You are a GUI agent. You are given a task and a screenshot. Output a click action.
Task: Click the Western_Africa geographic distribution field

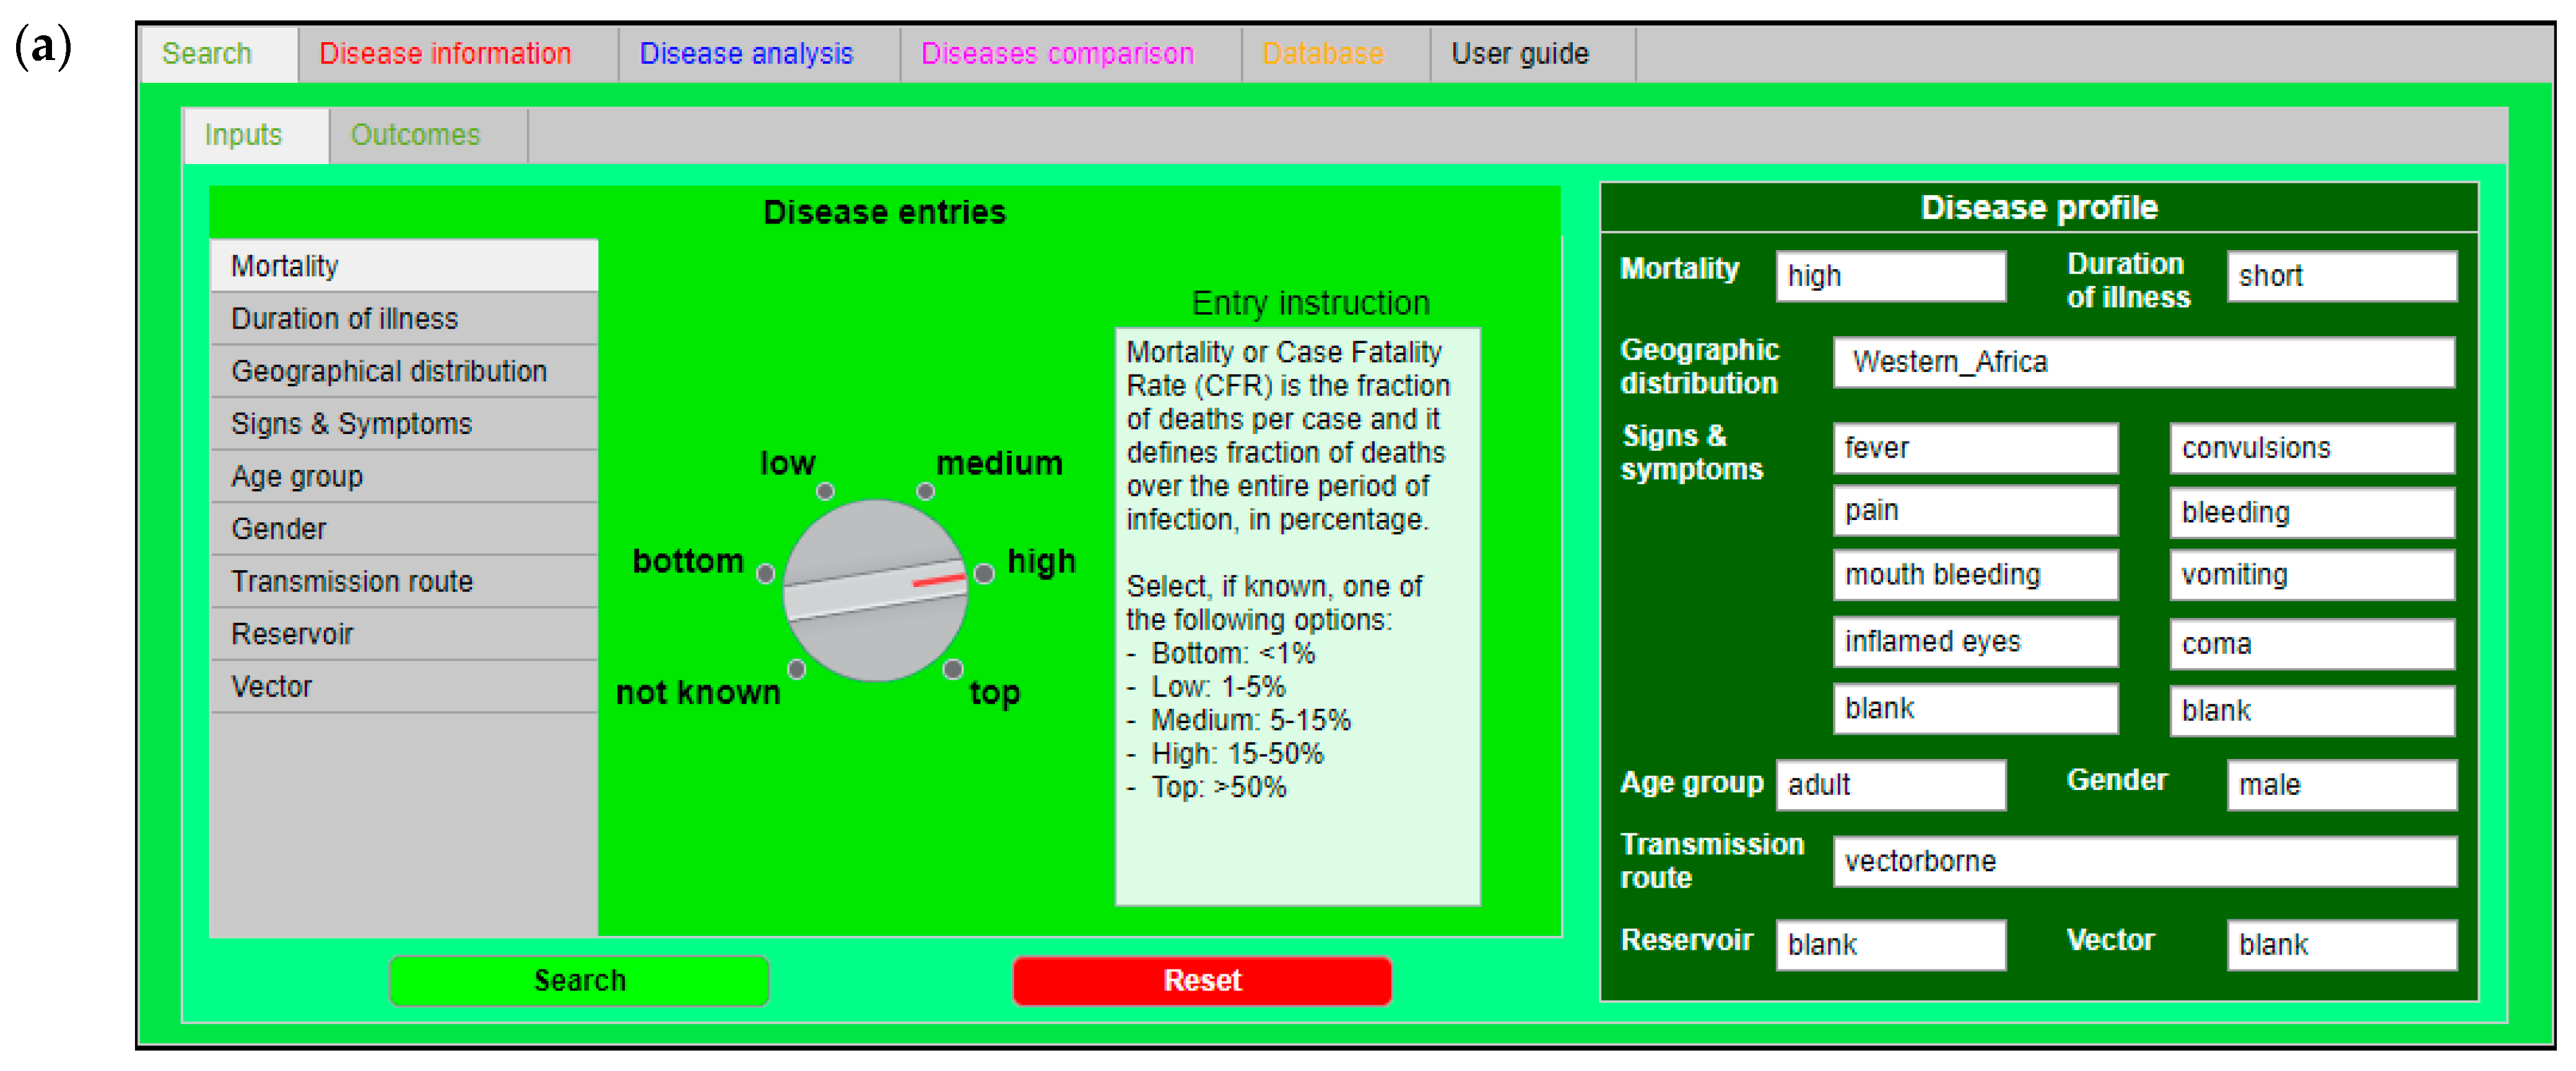(x=2143, y=362)
